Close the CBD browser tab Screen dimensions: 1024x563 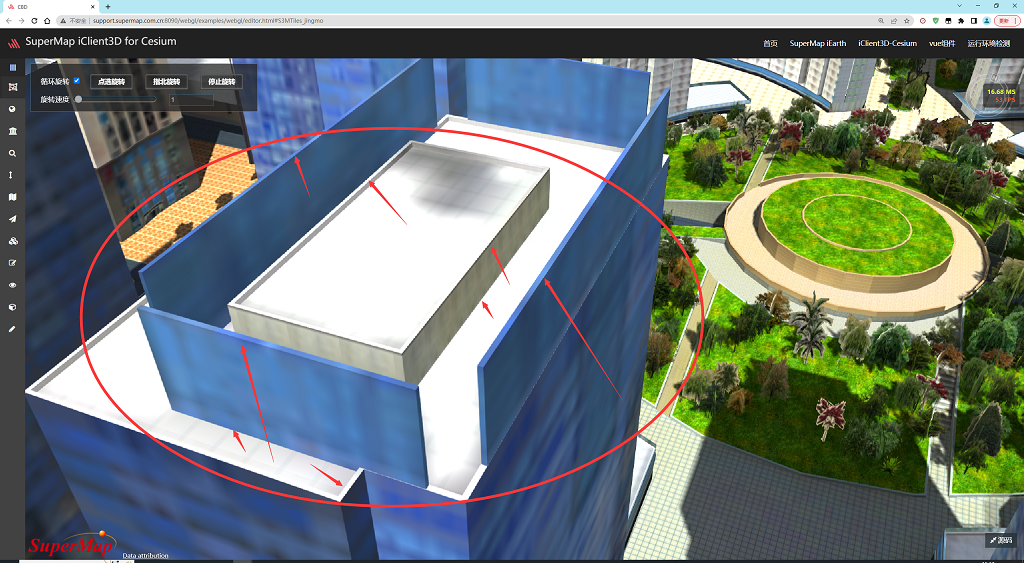91,7
